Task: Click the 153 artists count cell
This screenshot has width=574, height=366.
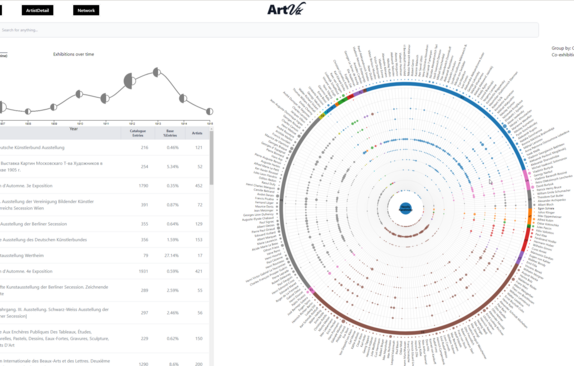Action: pos(199,240)
